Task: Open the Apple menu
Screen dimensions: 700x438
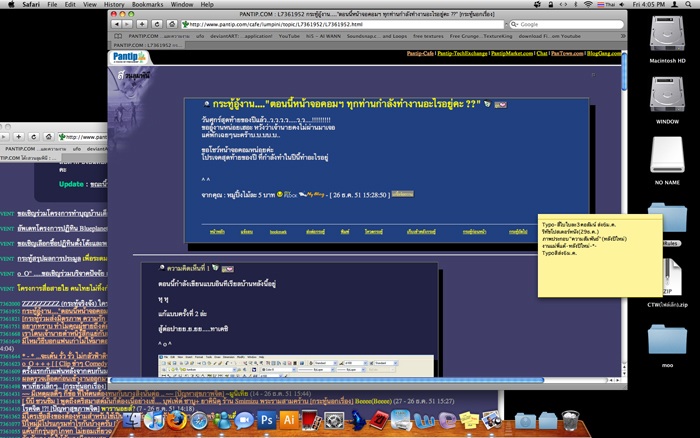Action: pos(12,4)
